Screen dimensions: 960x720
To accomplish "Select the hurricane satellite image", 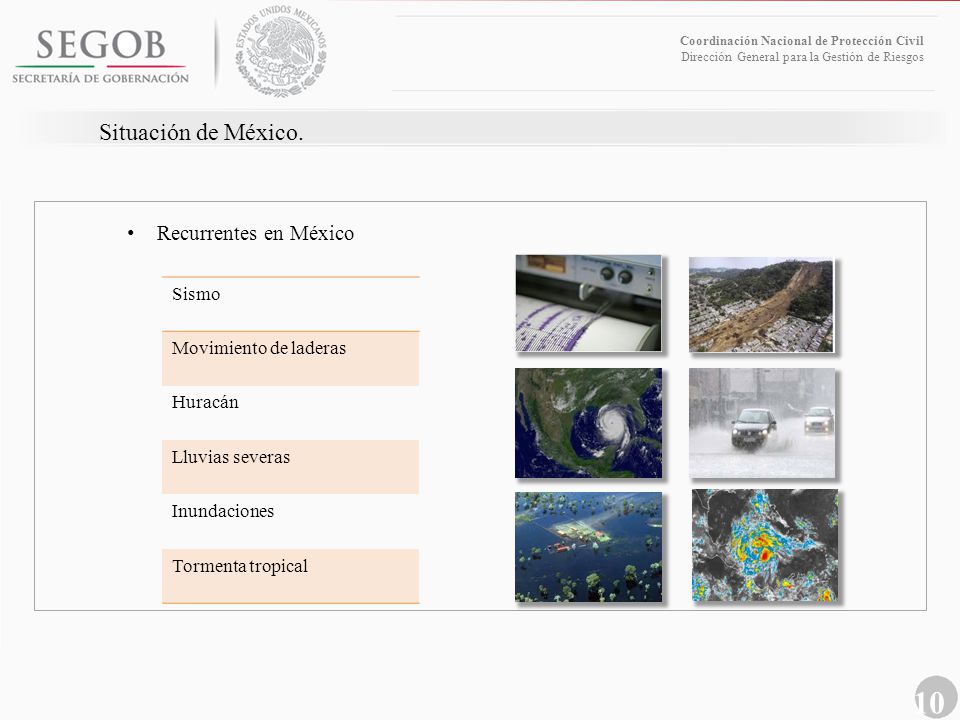I will coord(588,423).
